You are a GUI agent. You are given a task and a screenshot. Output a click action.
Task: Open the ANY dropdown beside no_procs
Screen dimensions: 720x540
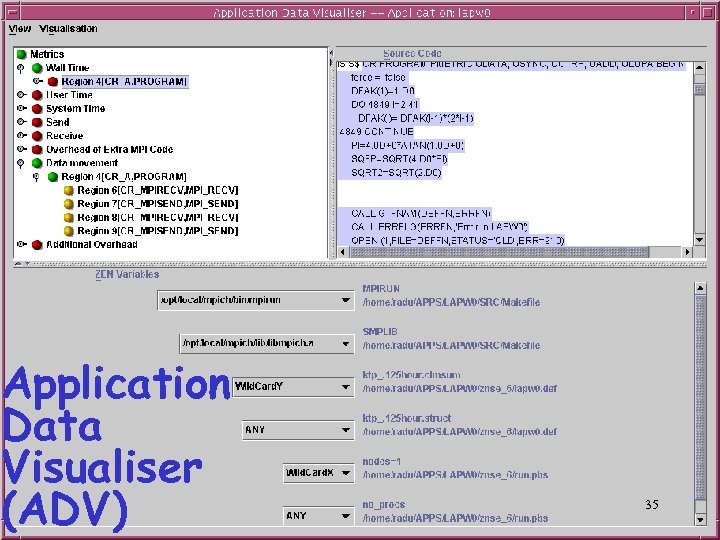[x=318, y=516]
